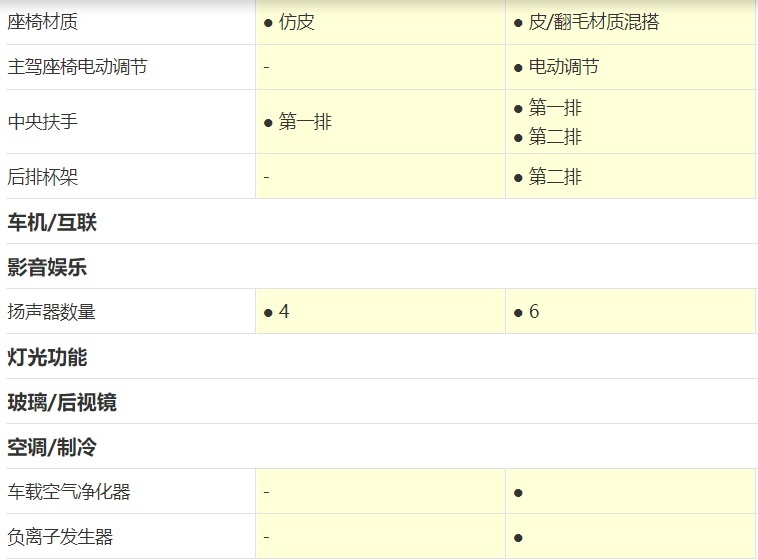
Task: Click 第一排 in the 中央扶手 second column
Action: [x=555, y=107]
